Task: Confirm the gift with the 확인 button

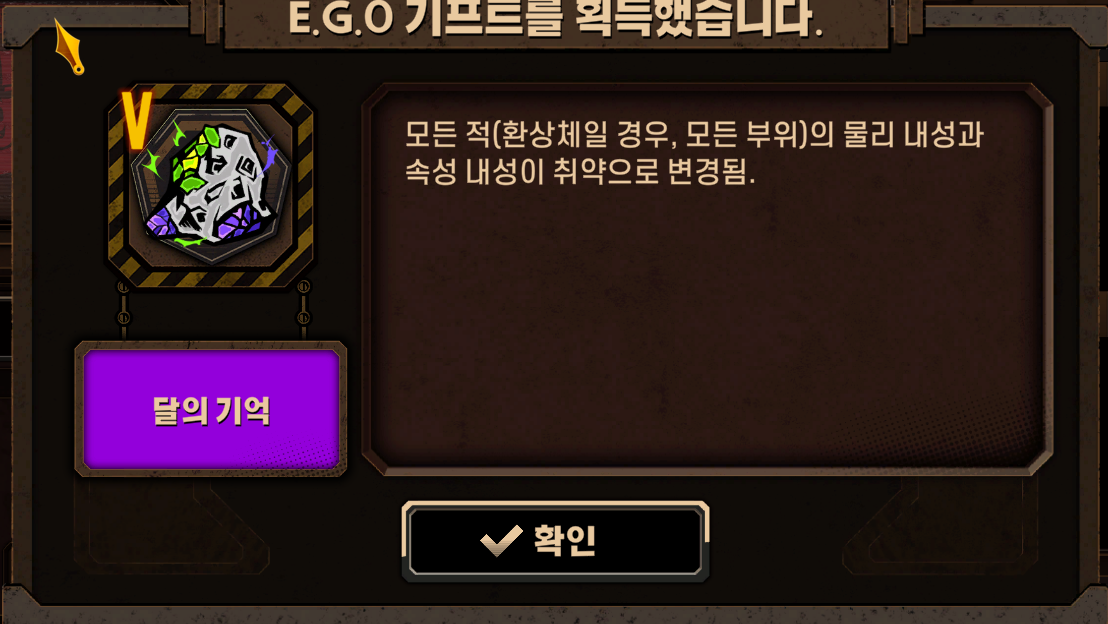Action: pyautogui.click(x=555, y=541)
